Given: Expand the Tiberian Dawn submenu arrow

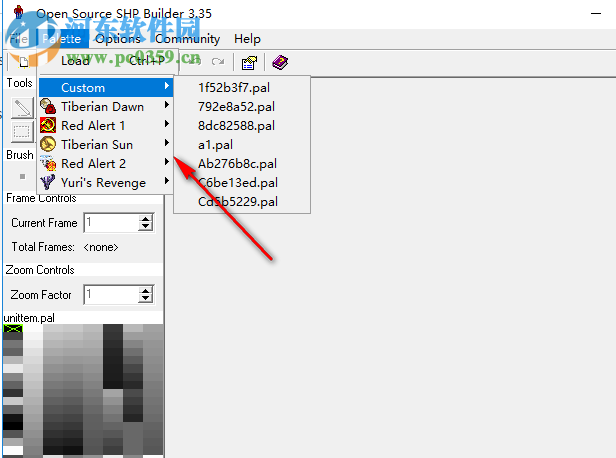Looking at the screenshot, I should tap(167, 104).
